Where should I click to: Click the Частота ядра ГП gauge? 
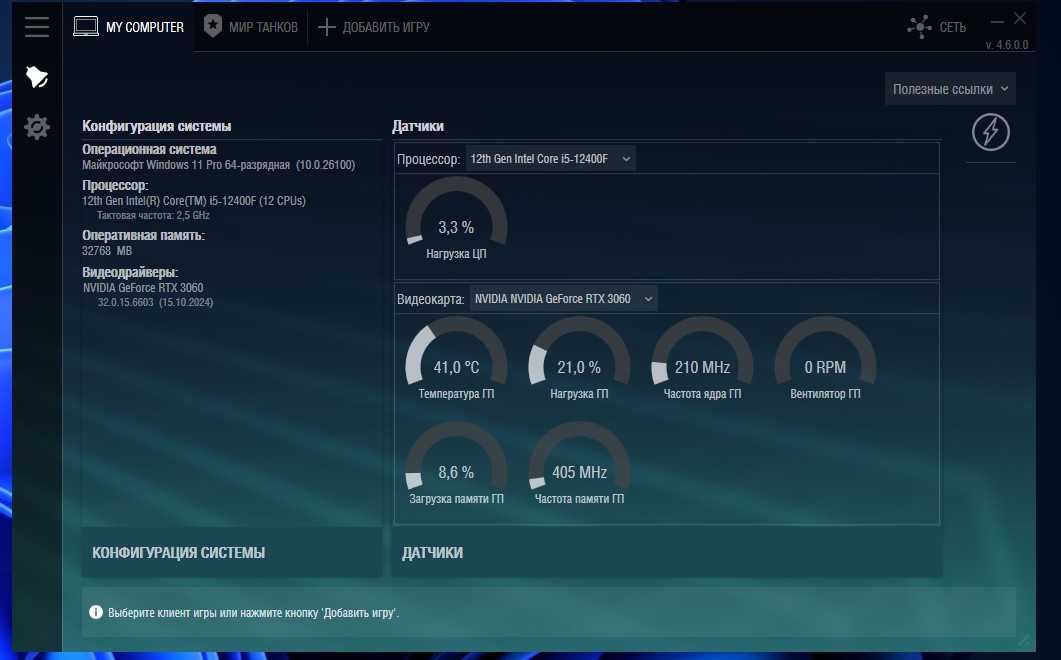(702, 359)
